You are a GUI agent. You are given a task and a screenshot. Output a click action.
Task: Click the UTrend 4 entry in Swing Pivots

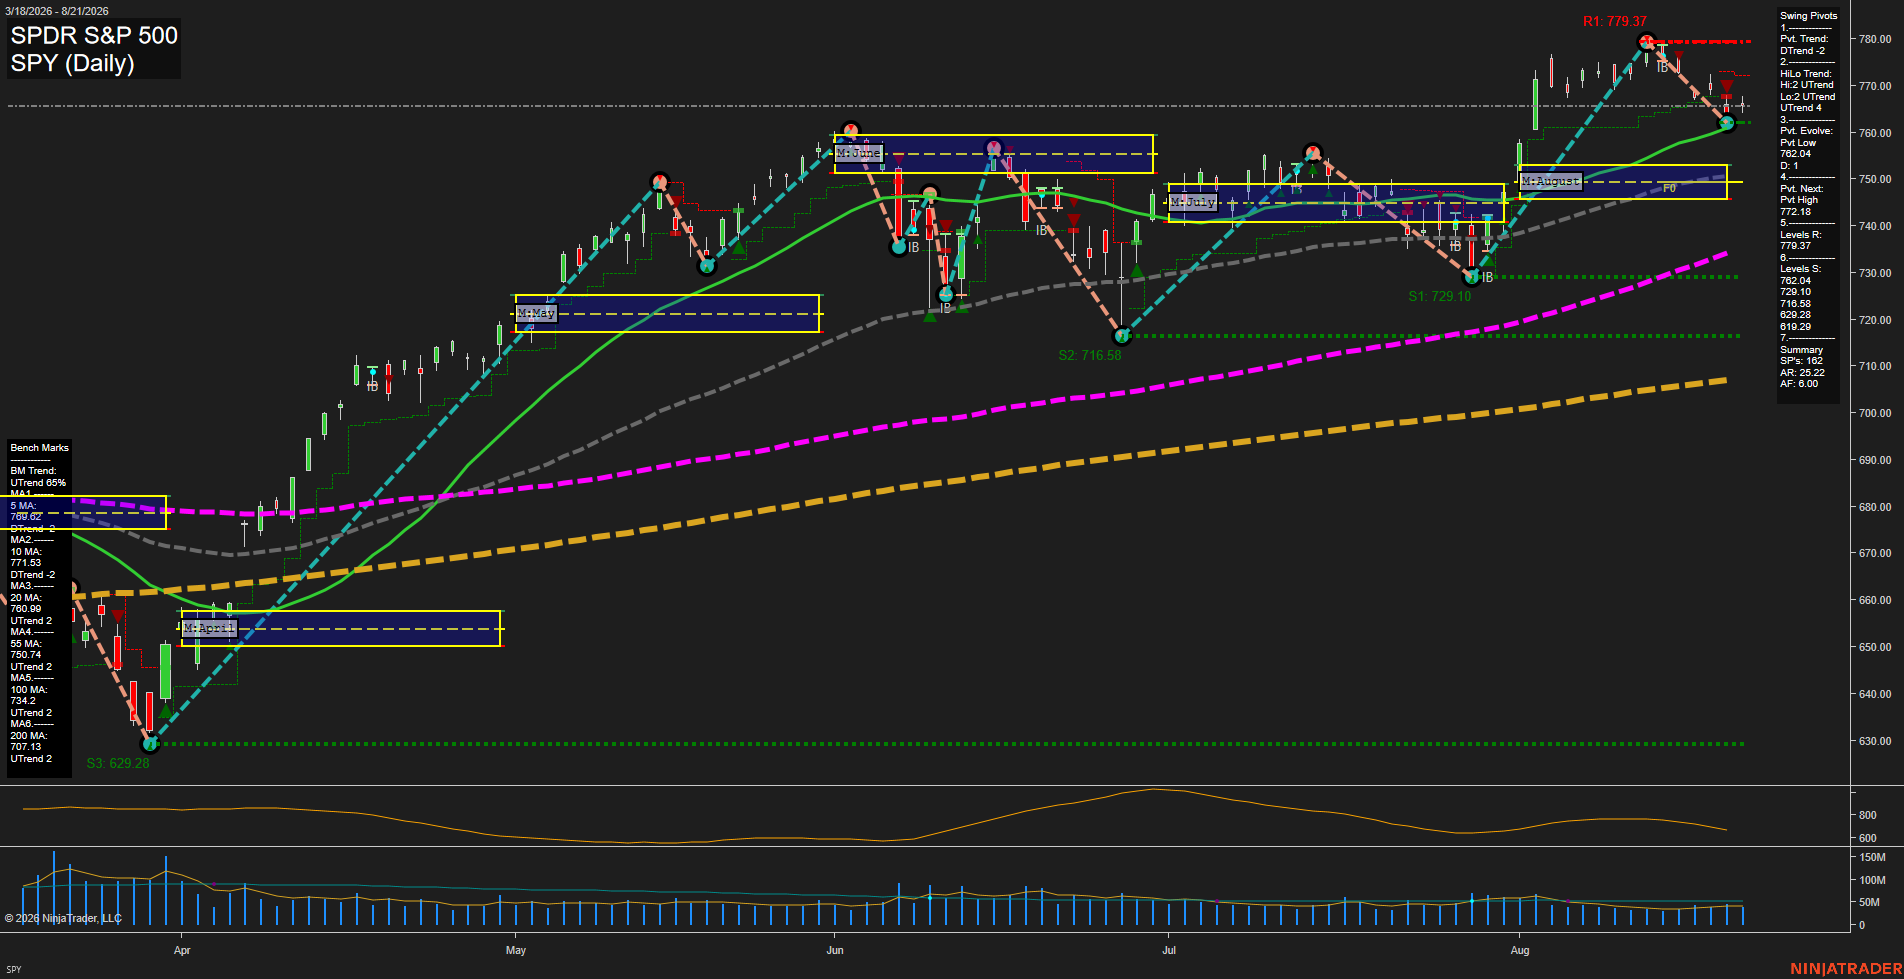point(1801,108)
